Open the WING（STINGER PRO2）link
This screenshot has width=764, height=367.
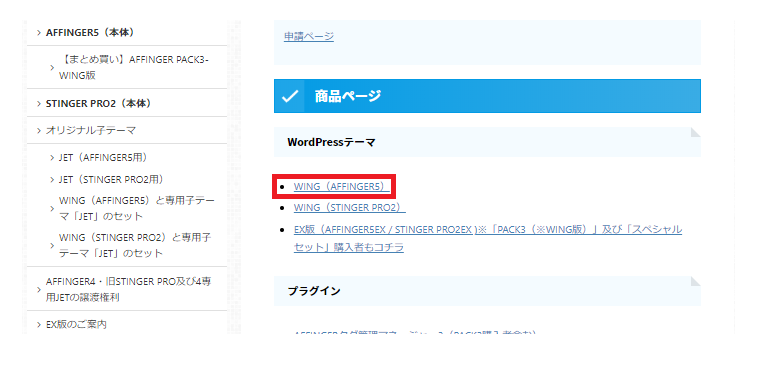350,208
